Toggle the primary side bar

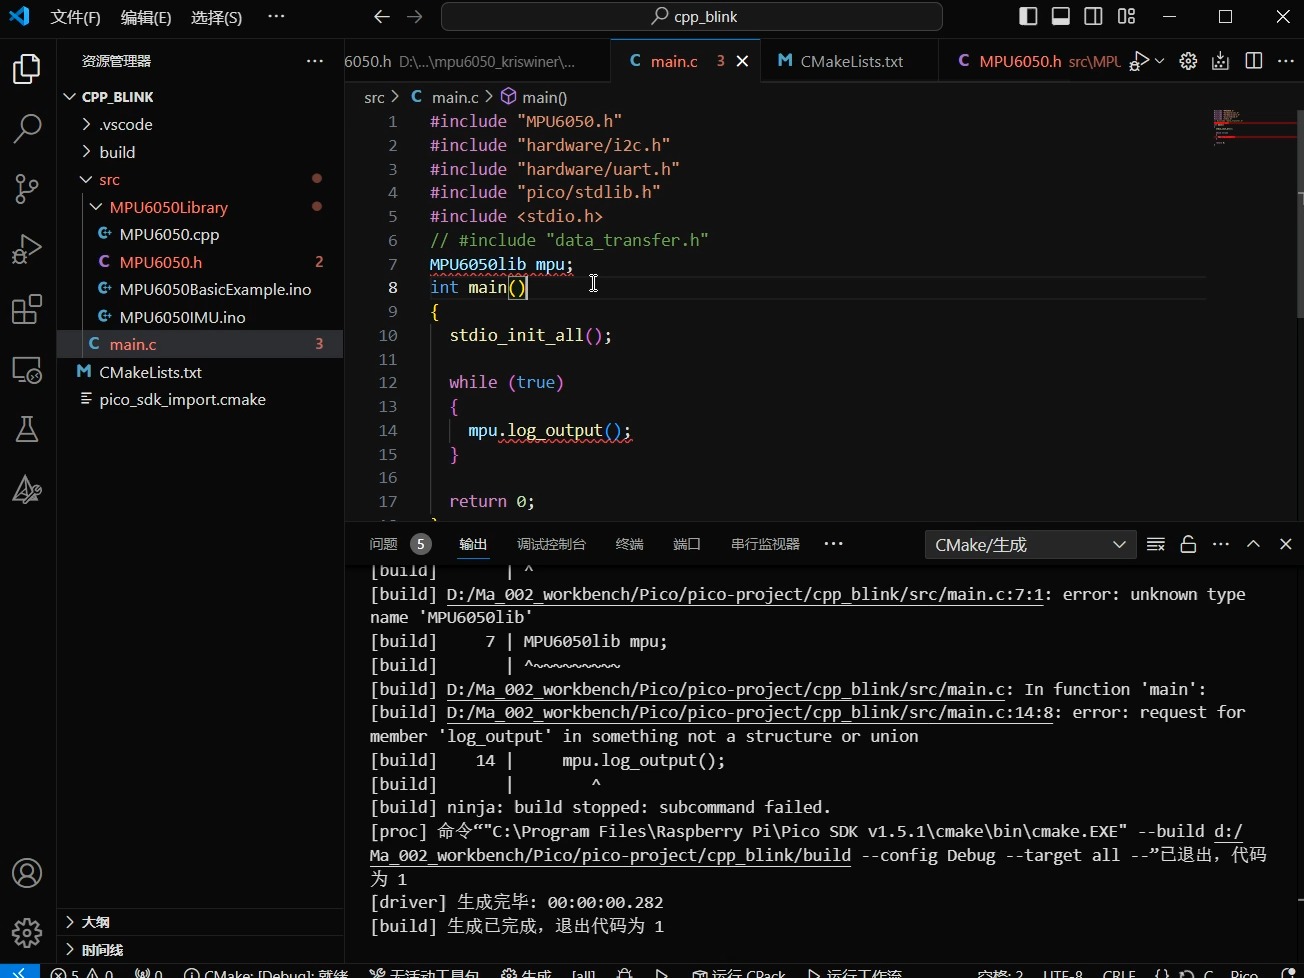(x=1028, y=16)
